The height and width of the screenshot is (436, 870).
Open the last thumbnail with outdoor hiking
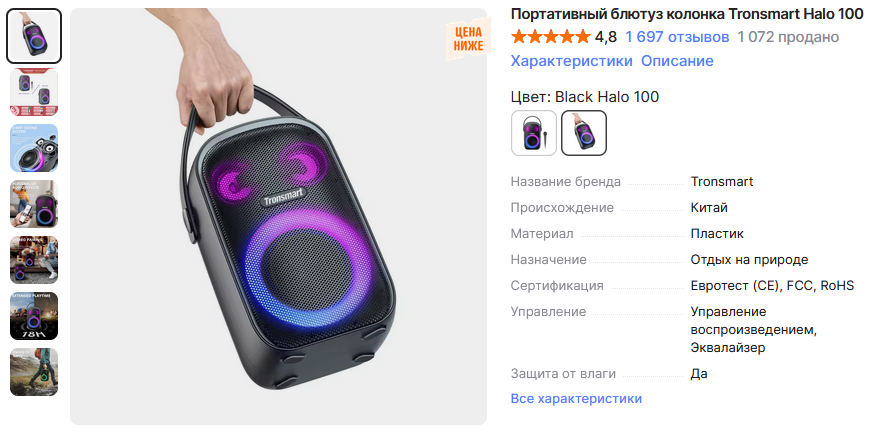point(34,372)
